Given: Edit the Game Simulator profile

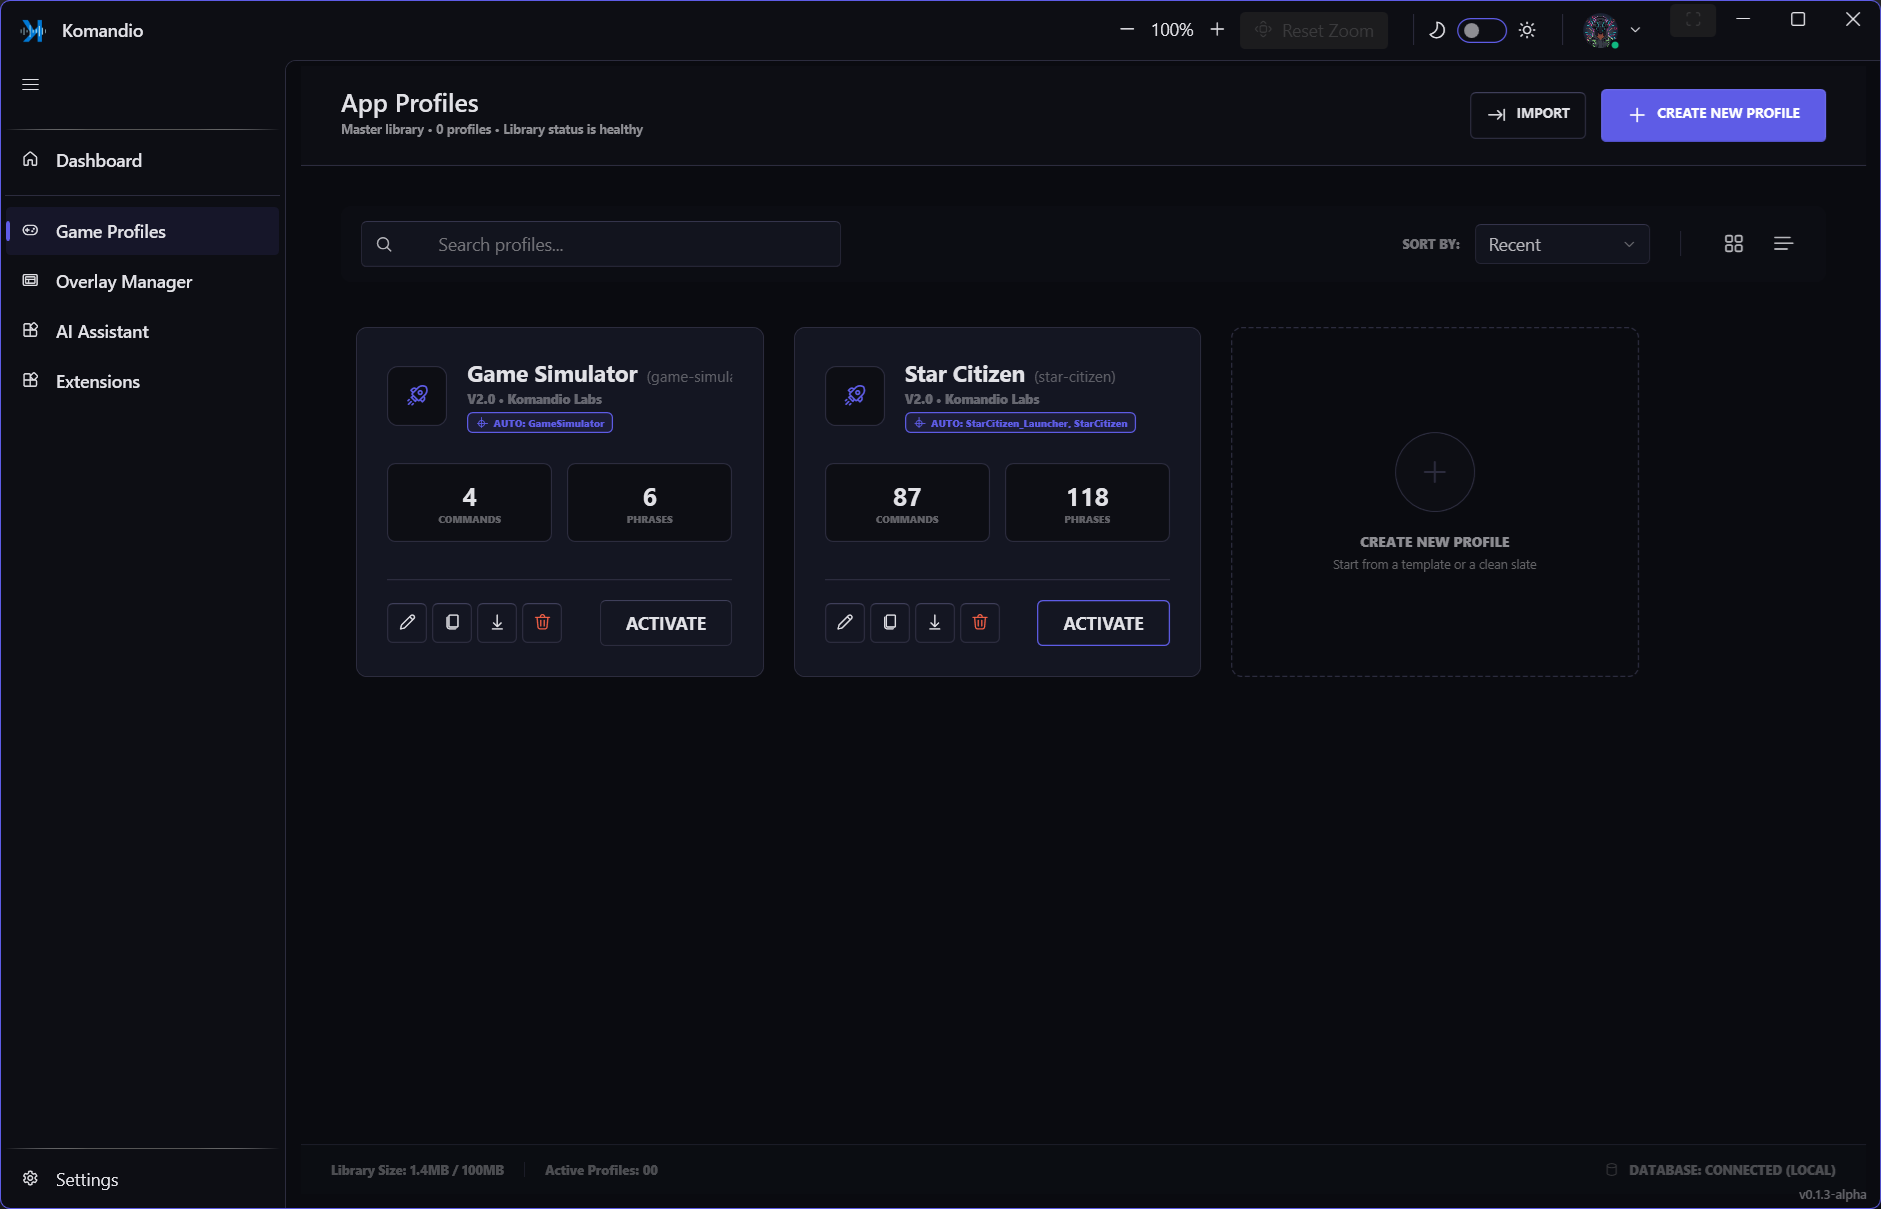Looking at the screenshot, I should 407,622.
